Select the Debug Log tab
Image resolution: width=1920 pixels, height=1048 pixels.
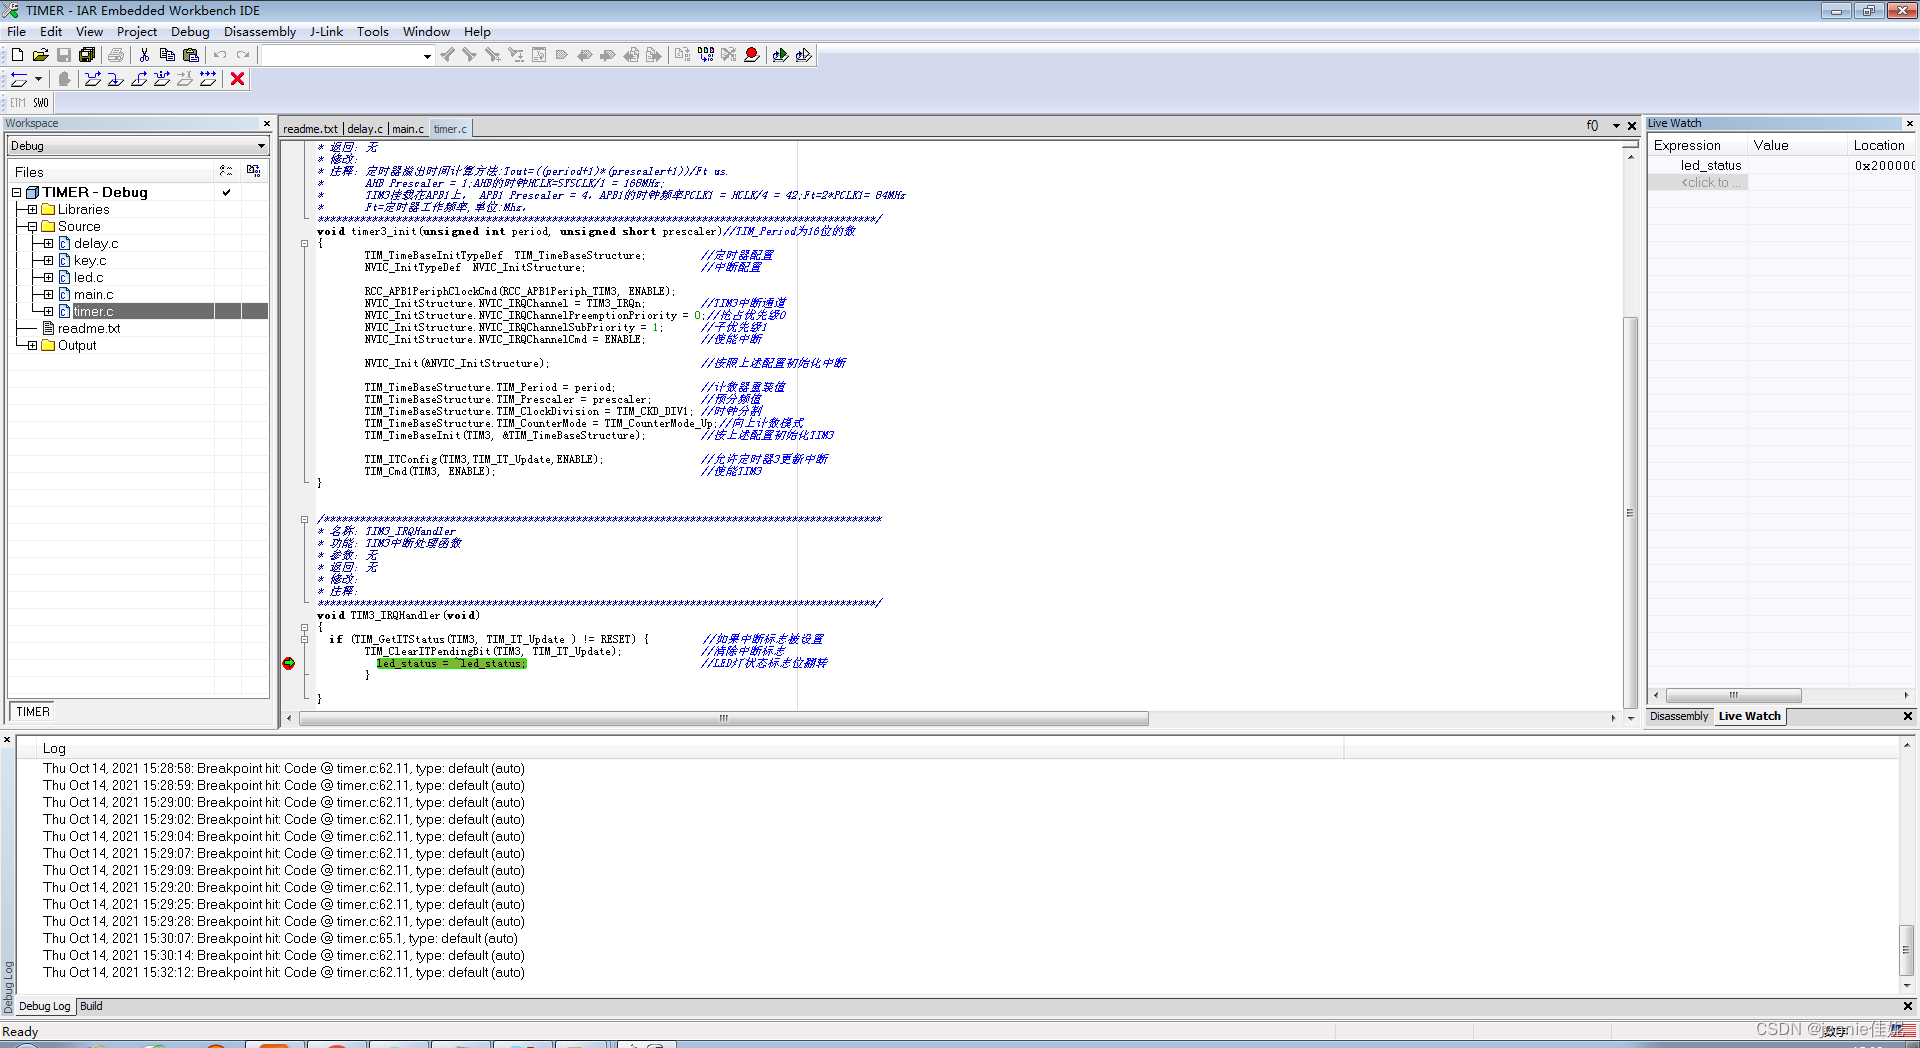click(45, 1006)
